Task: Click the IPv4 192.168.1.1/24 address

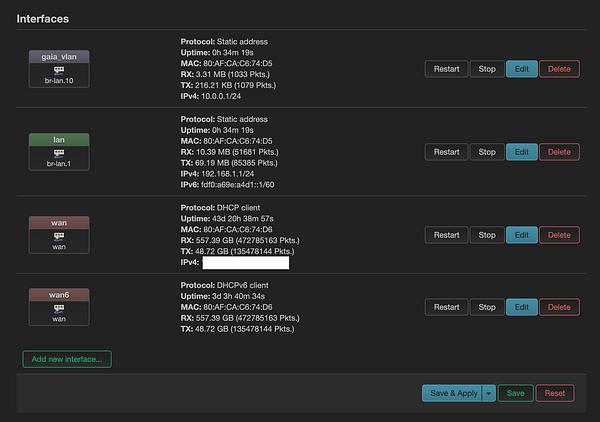Action: [227, 174]
